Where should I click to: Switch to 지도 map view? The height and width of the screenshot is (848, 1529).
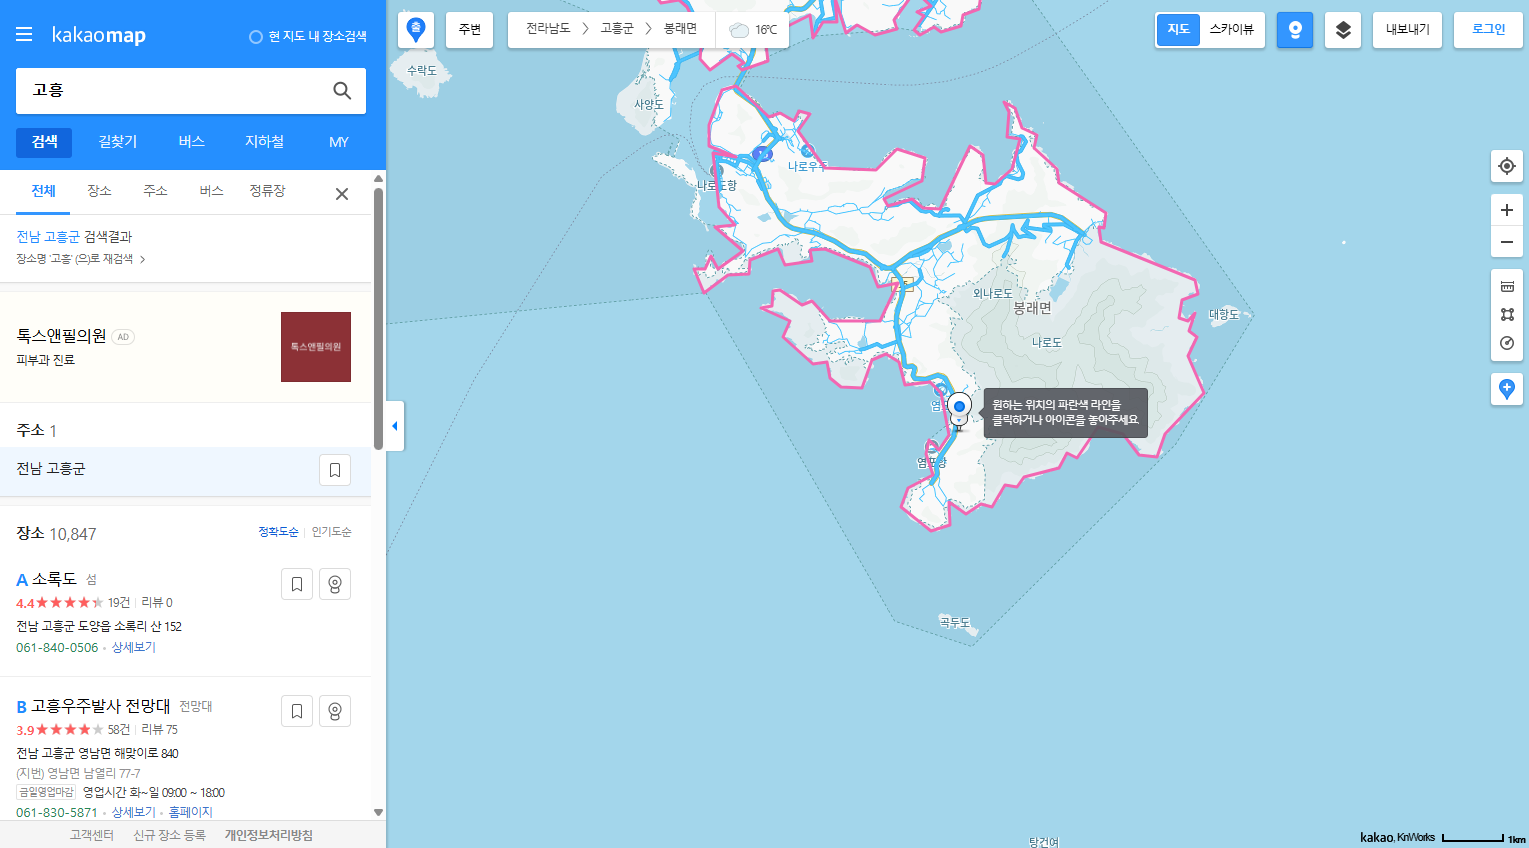pyautogui.click(x=1179, y=30)
